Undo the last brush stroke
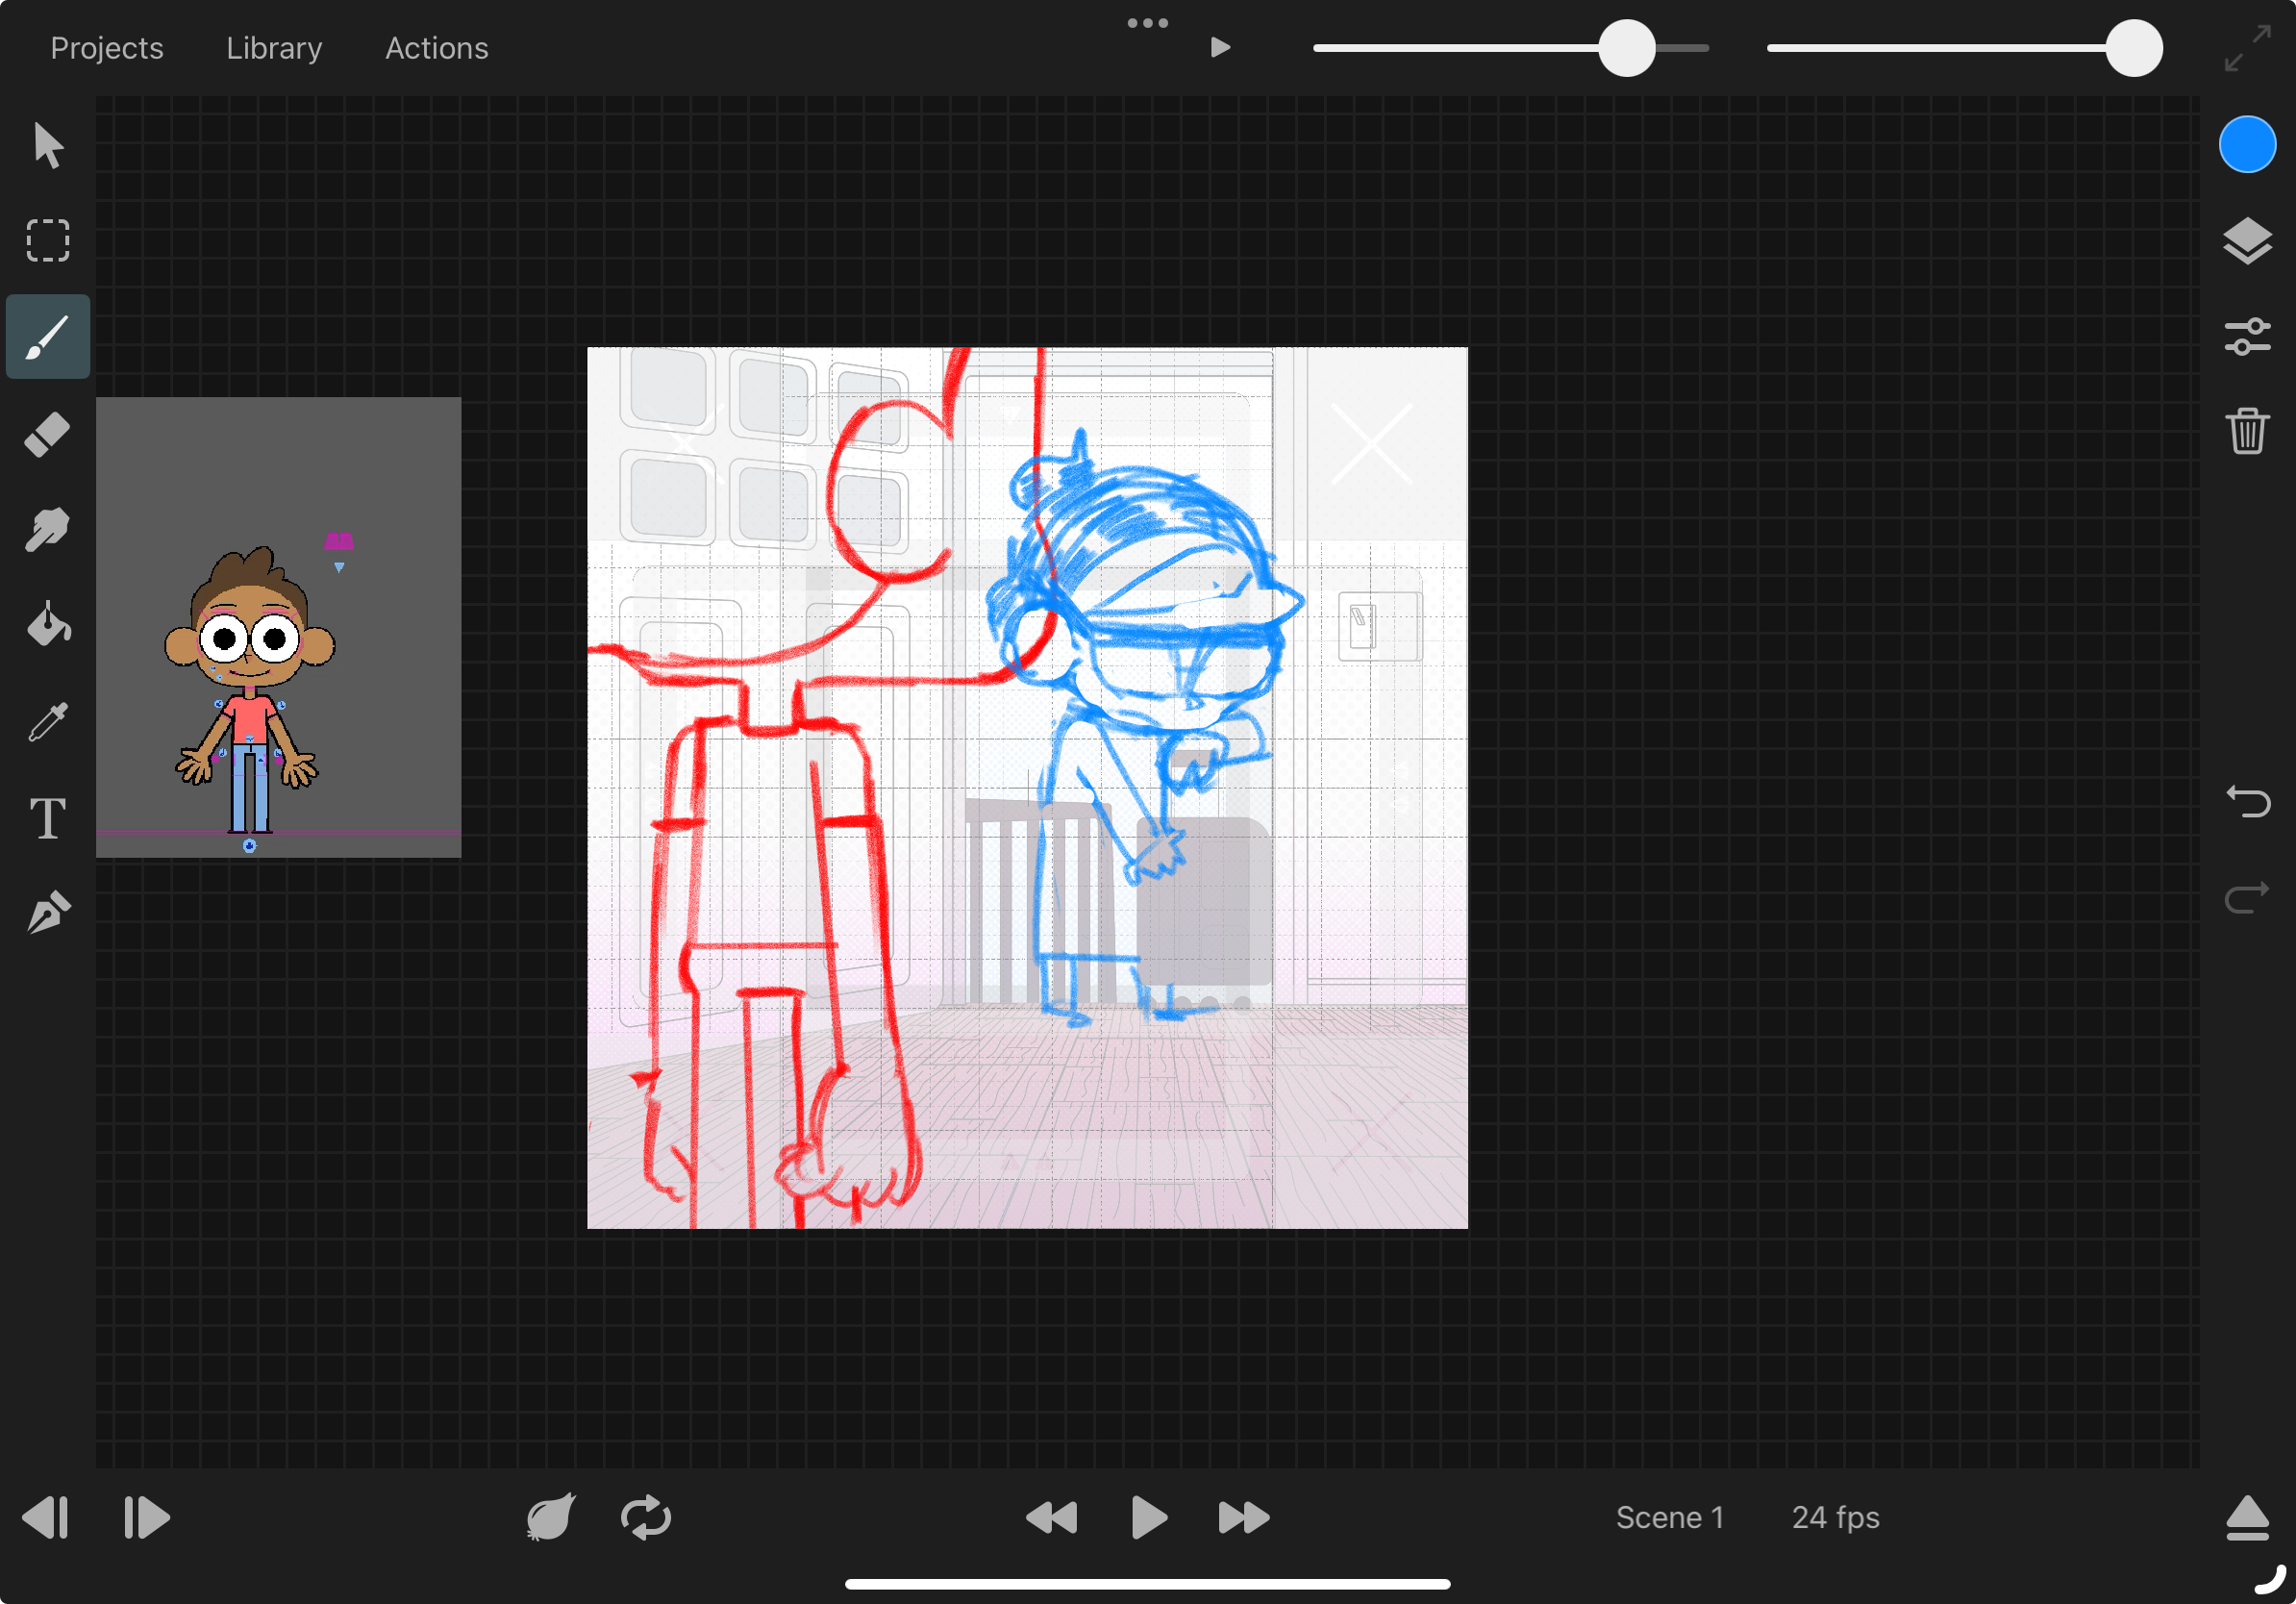This screenshot has height=1604, width=2296. 2248,802
